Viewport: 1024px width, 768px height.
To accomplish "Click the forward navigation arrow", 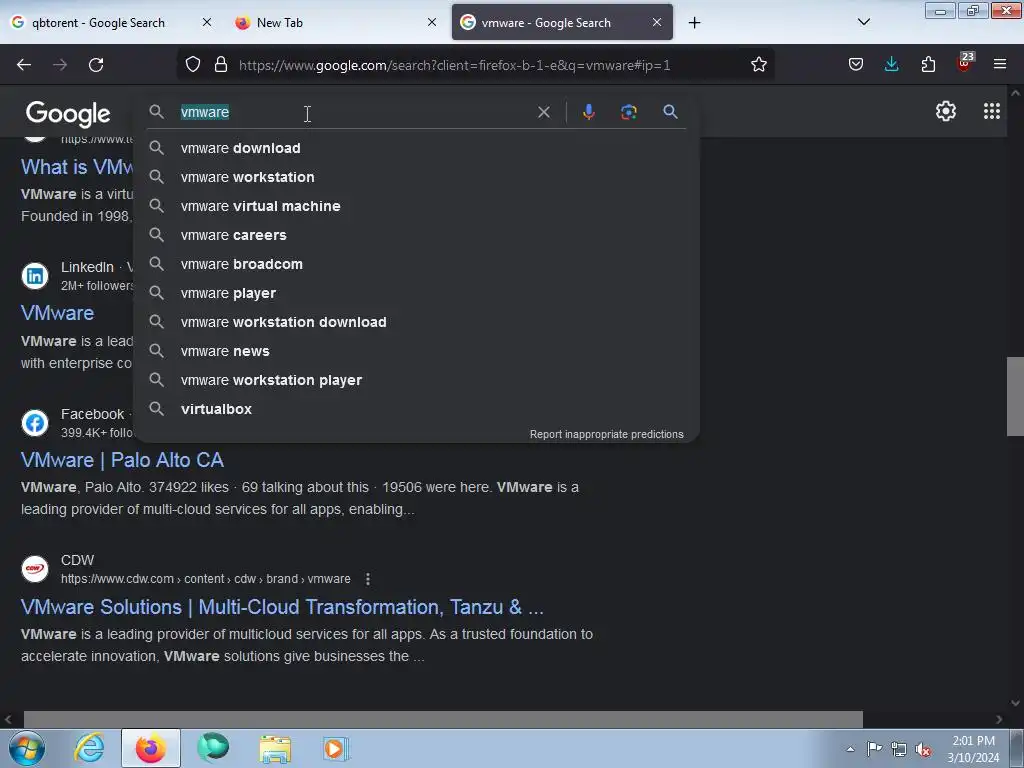I will (x=60, y=65).
